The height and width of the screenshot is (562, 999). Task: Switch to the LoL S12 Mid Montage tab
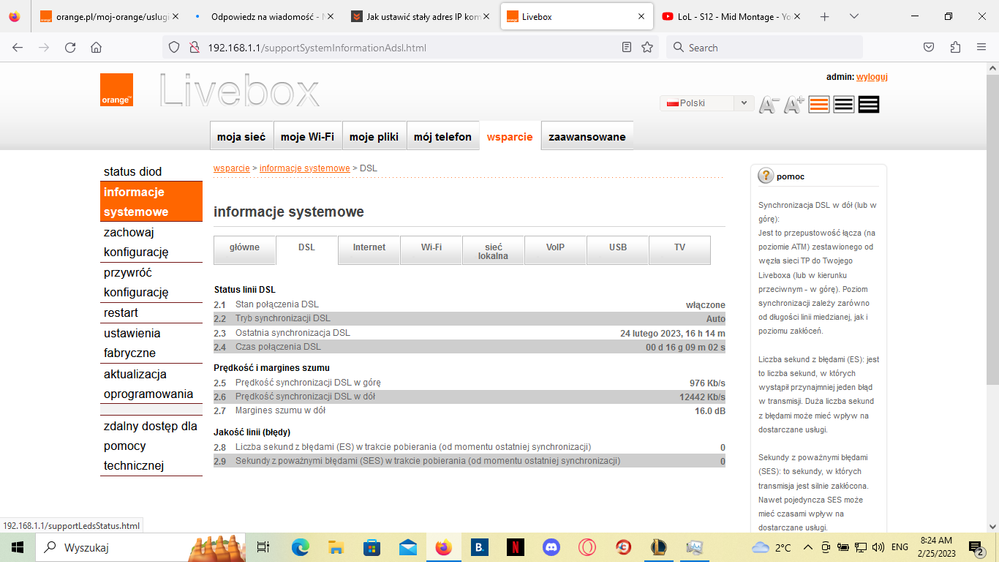731,17
